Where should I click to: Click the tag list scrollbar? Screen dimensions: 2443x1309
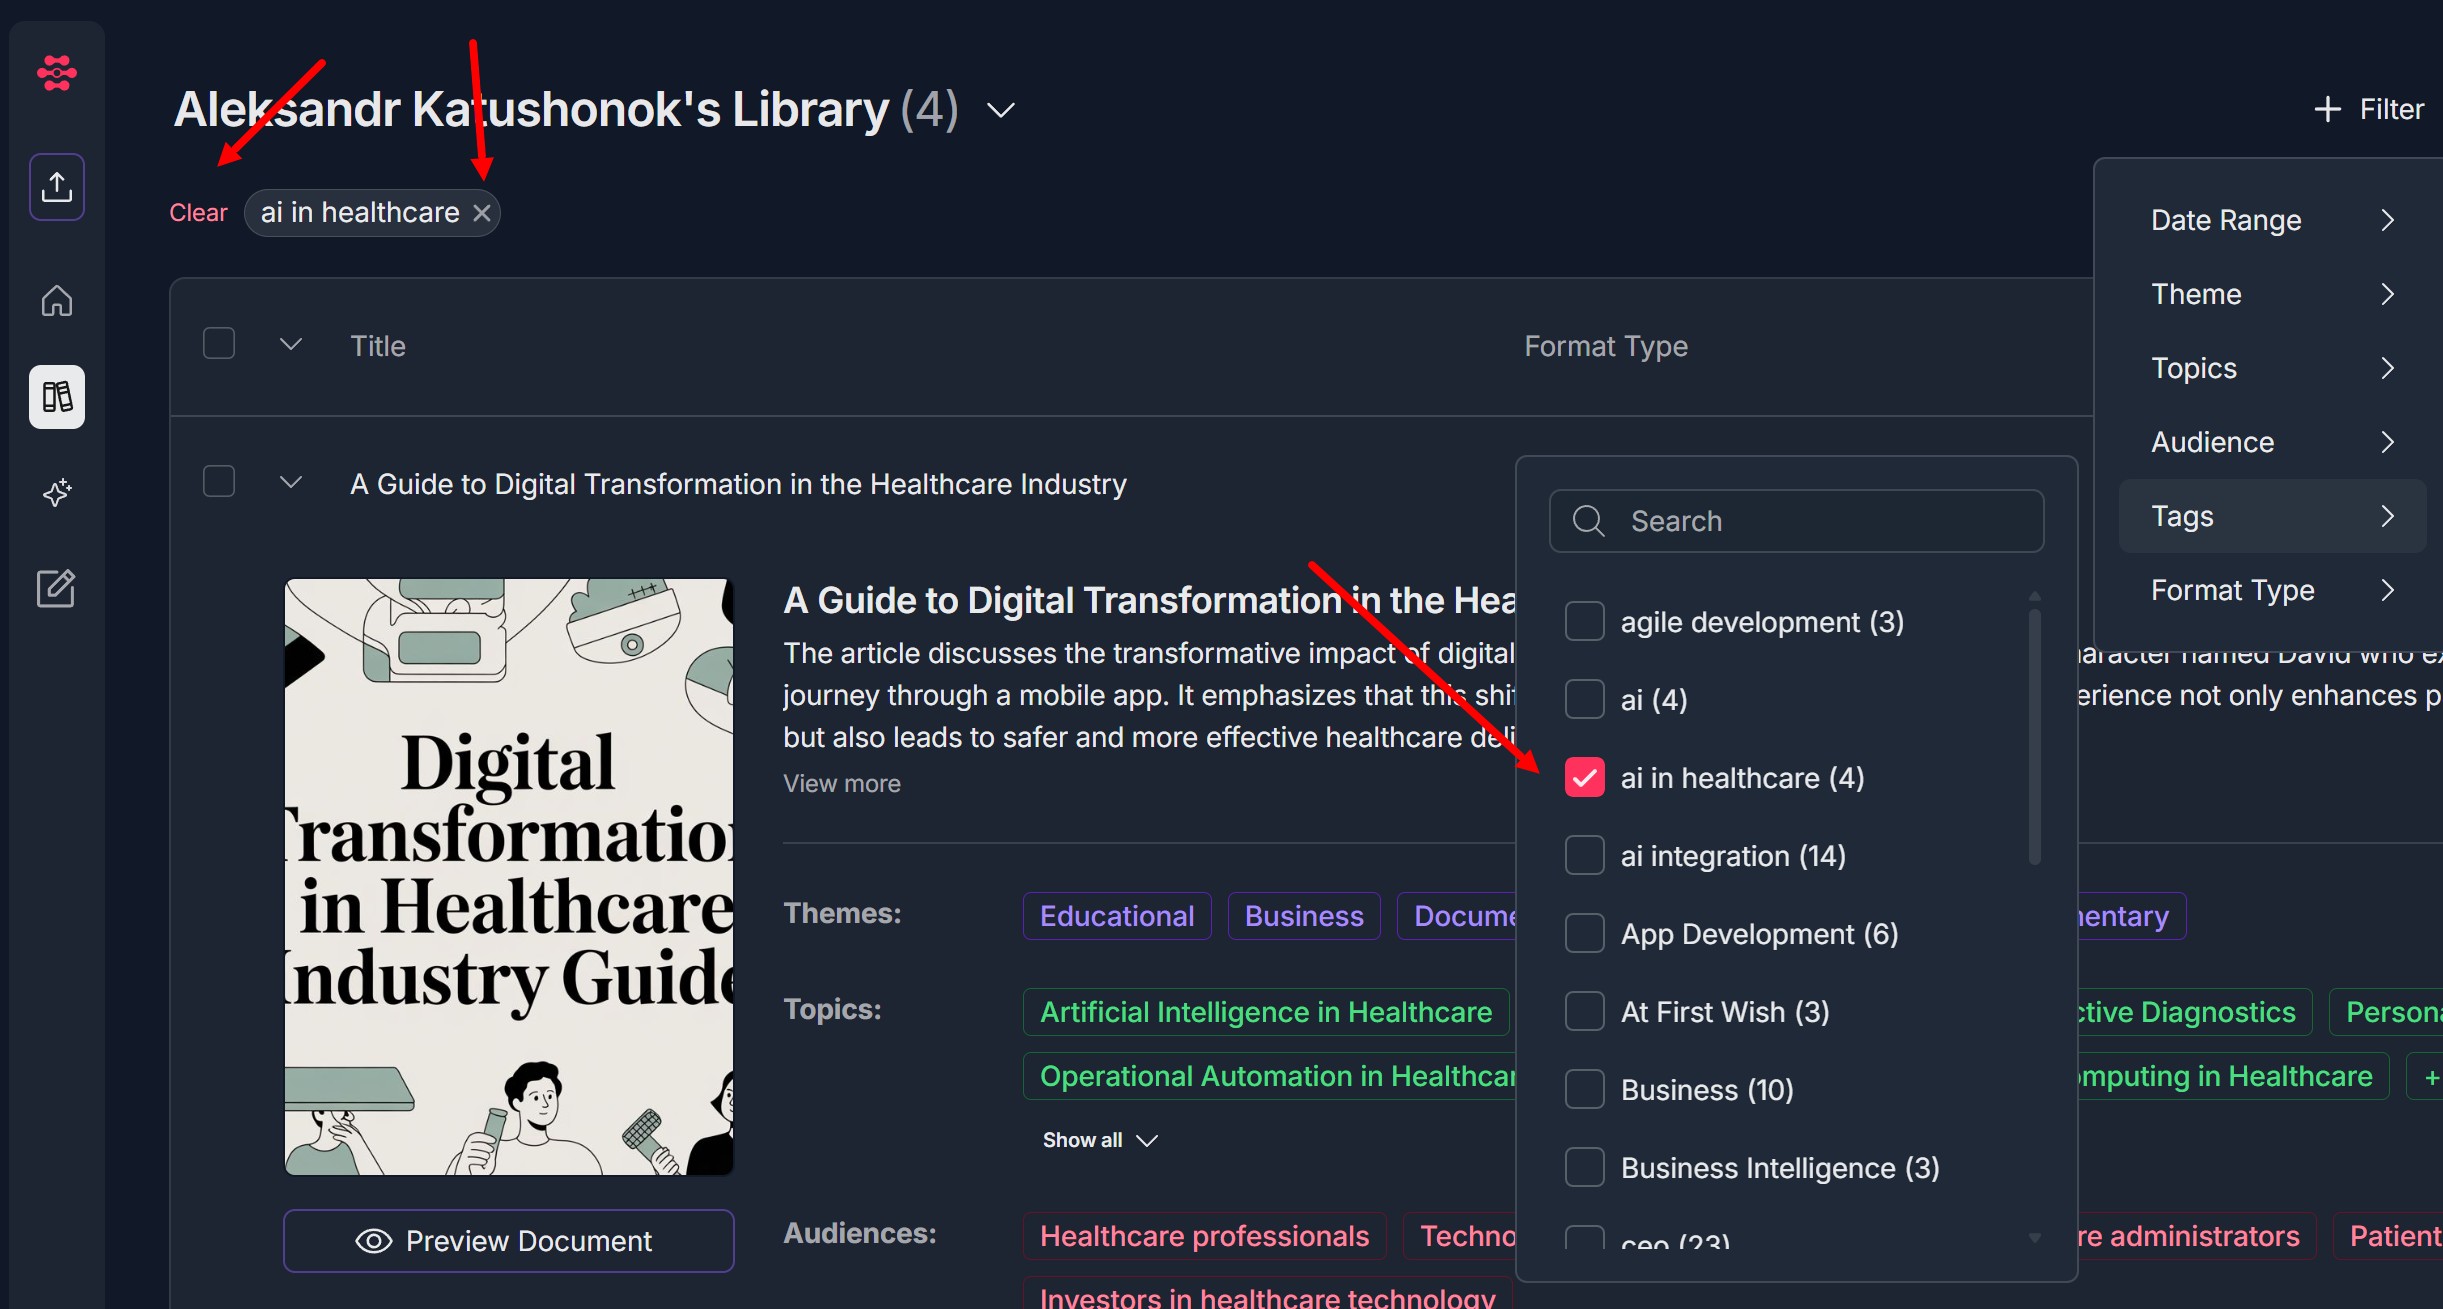pyautogui.click(x=2034, y=737)
